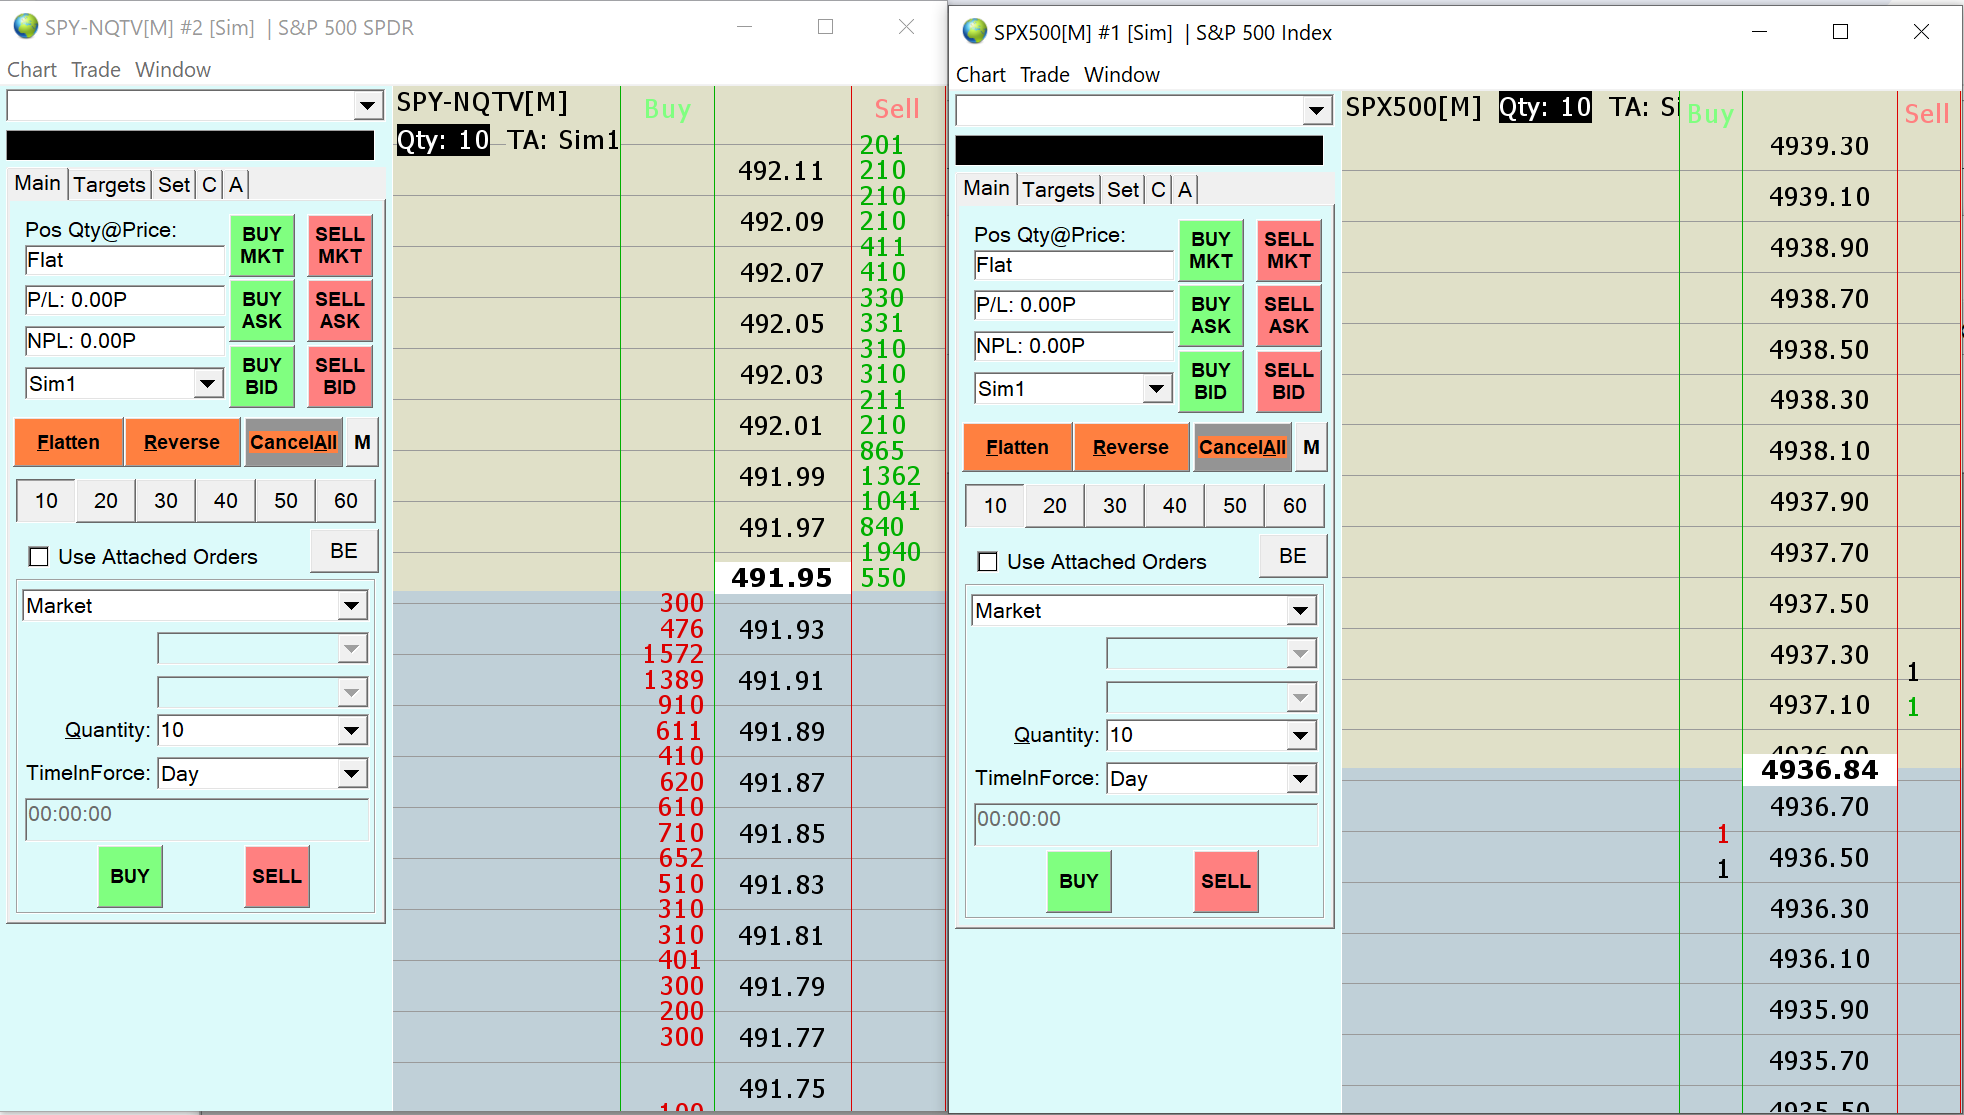Viewport: 1964px width, 1115px height.
Task: Click the globe icon in SPX500 window title
Action: tap(974, 32)
